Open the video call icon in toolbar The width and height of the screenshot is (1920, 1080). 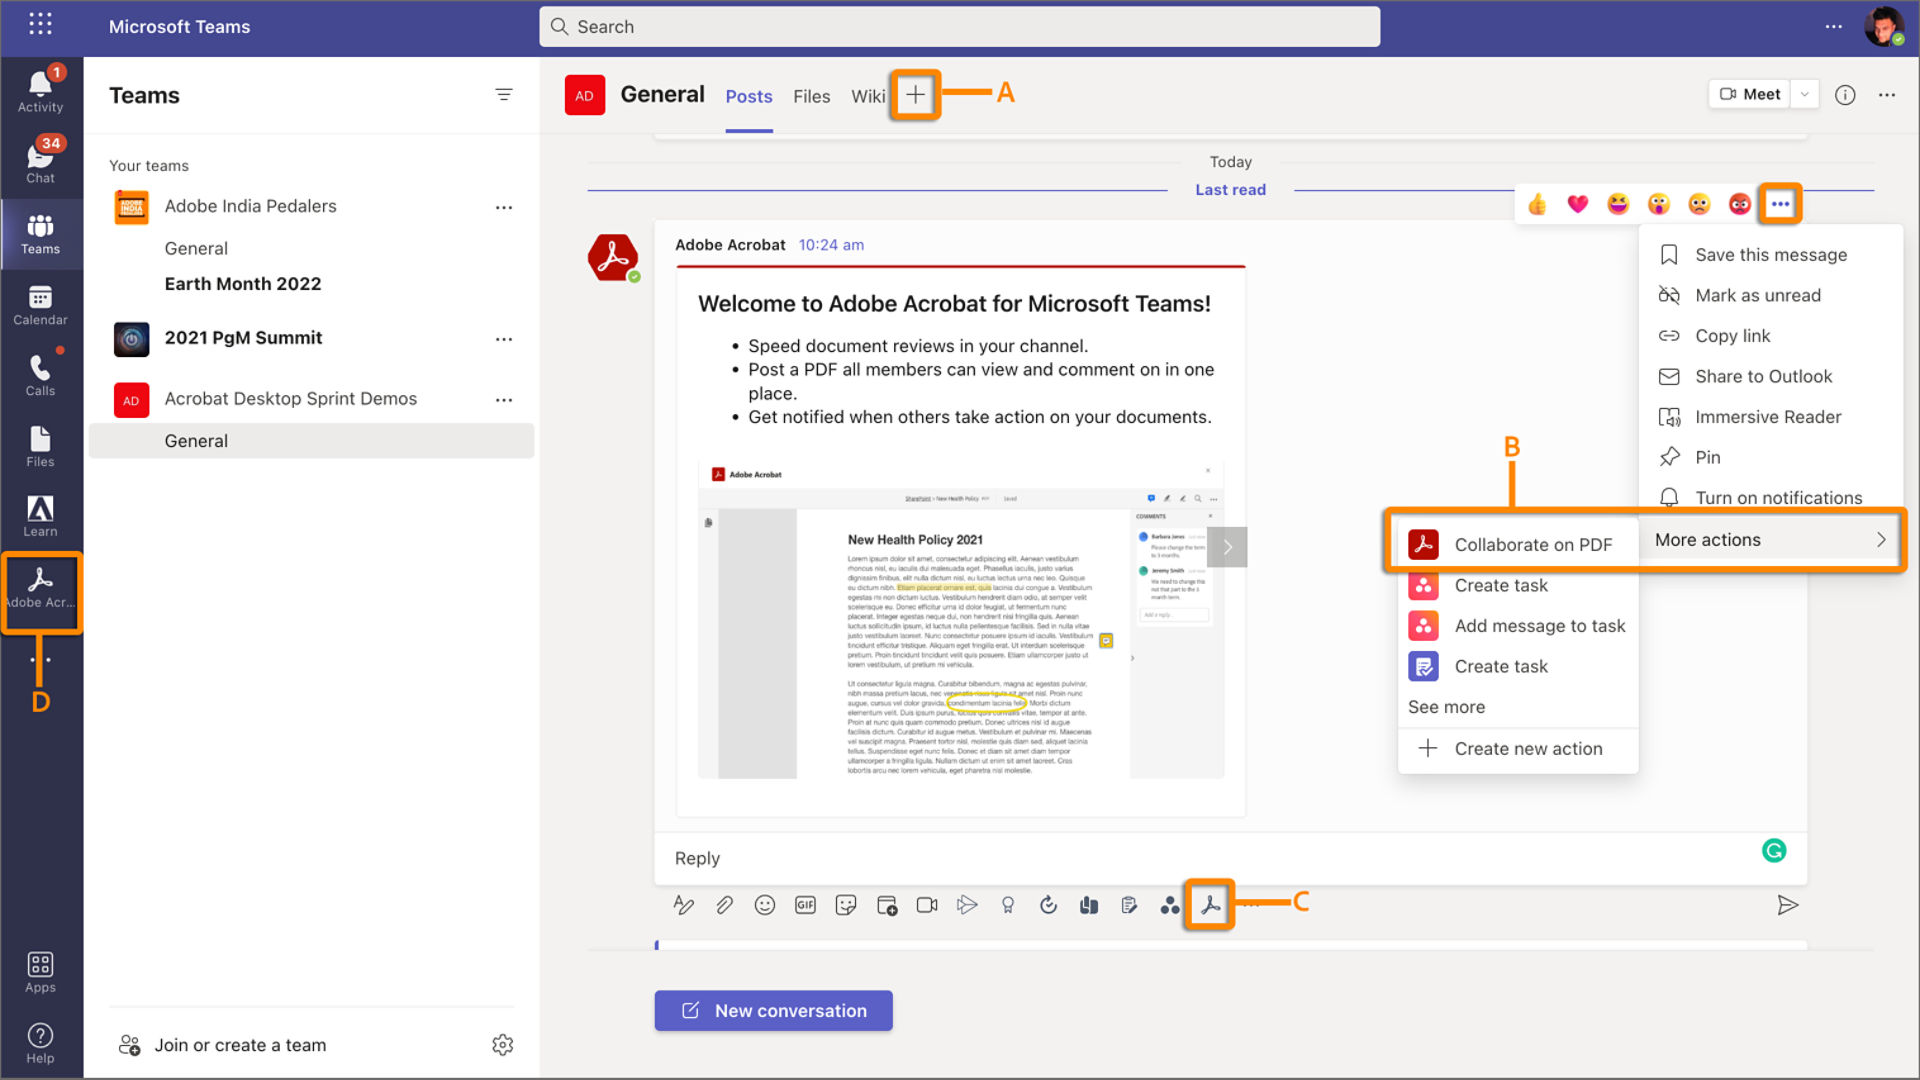coord(926,905)
